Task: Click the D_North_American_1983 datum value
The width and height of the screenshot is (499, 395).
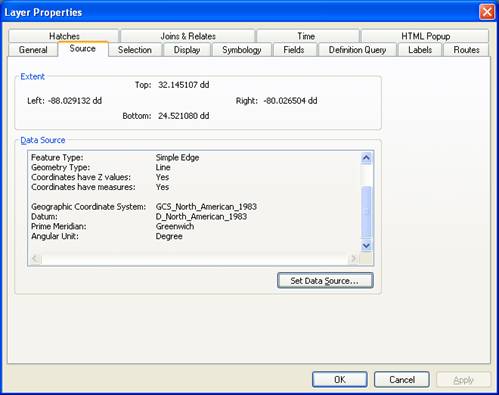Action: 201,217
